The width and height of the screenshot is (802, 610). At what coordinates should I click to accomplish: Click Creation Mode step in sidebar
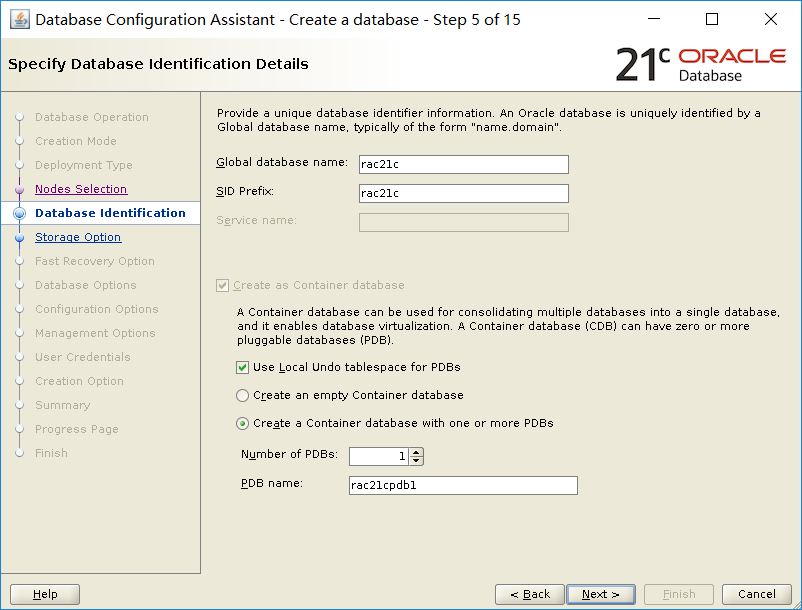(x=76, y=141)
